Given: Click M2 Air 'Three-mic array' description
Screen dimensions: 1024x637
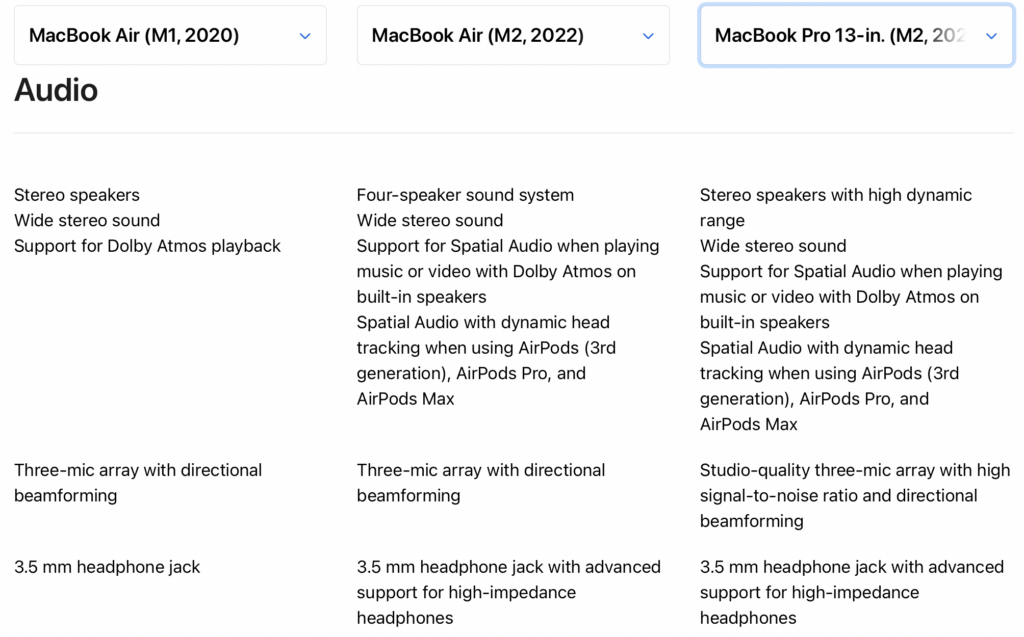Looking at the screenshot, I should point(481,482).
